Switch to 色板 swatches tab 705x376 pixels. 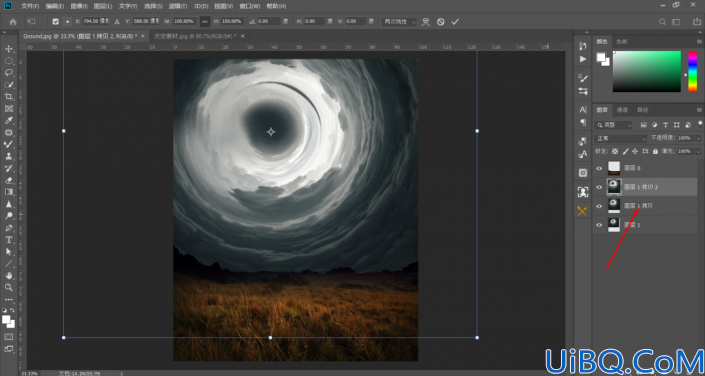(x=622, y=41)
